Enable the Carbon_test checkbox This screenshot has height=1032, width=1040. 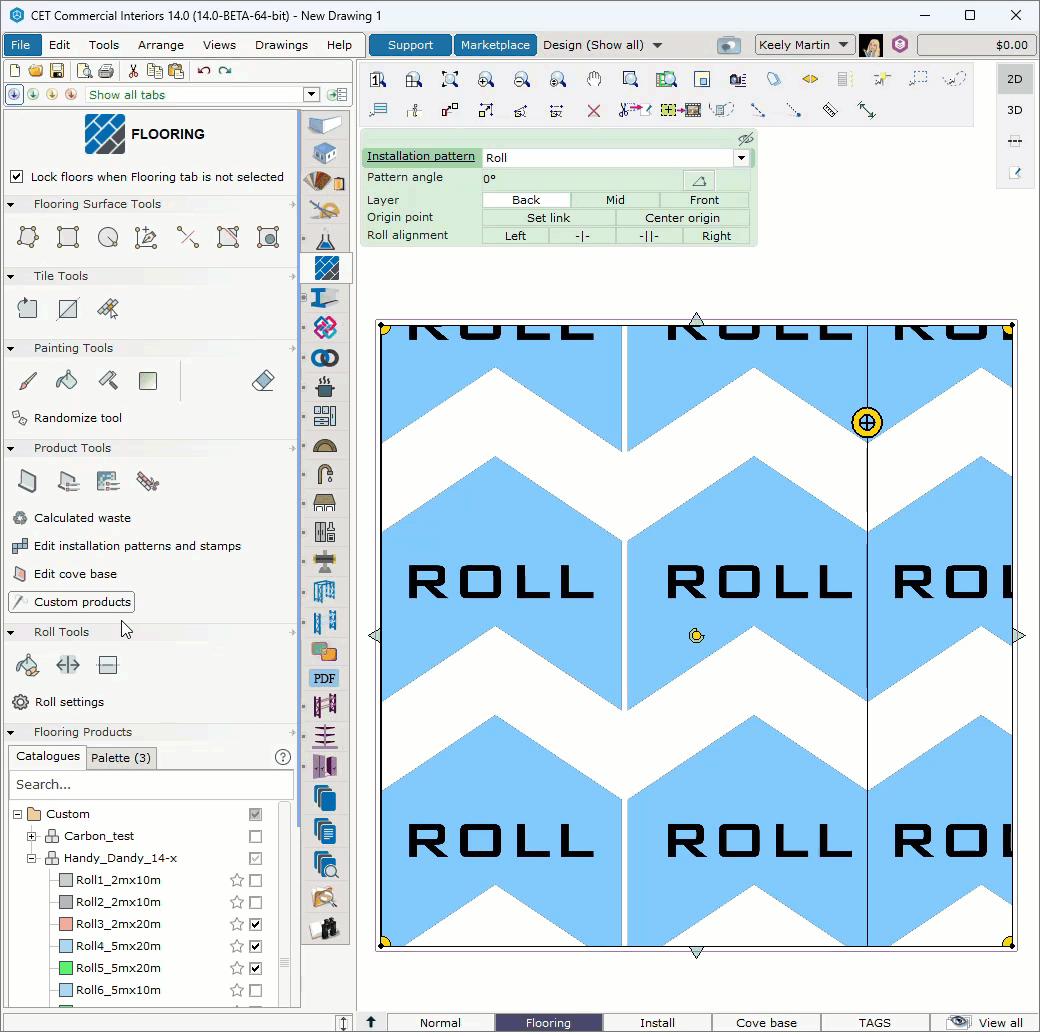pos(255,836)
